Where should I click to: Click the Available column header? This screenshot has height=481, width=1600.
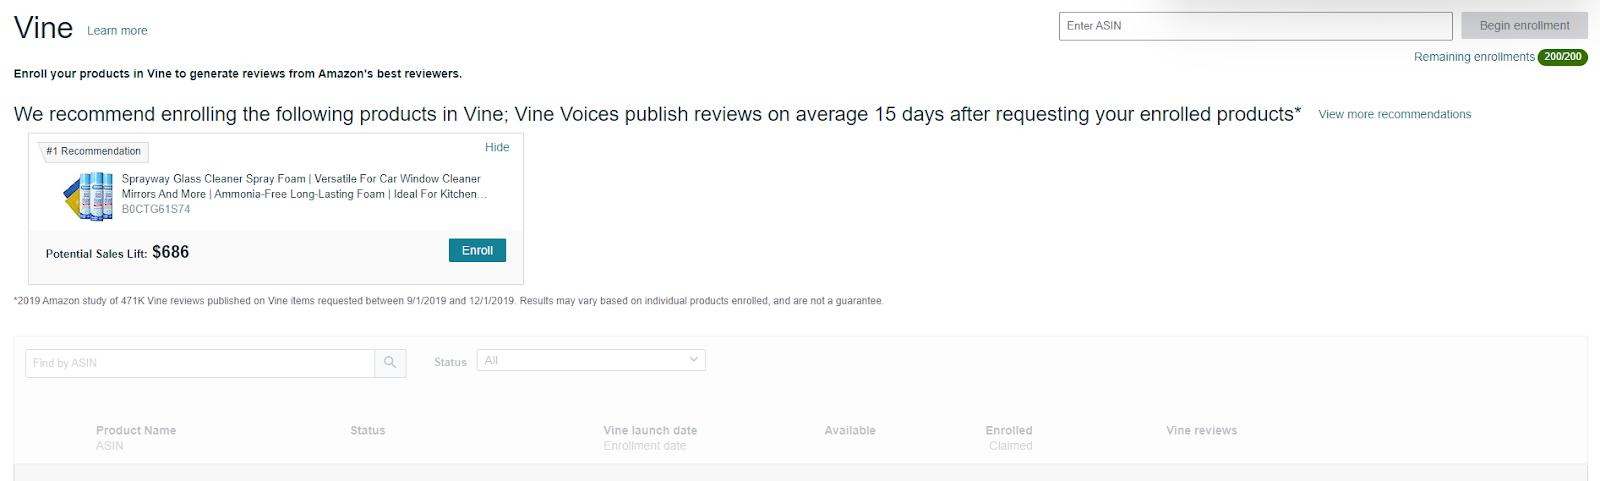(850, 431)
